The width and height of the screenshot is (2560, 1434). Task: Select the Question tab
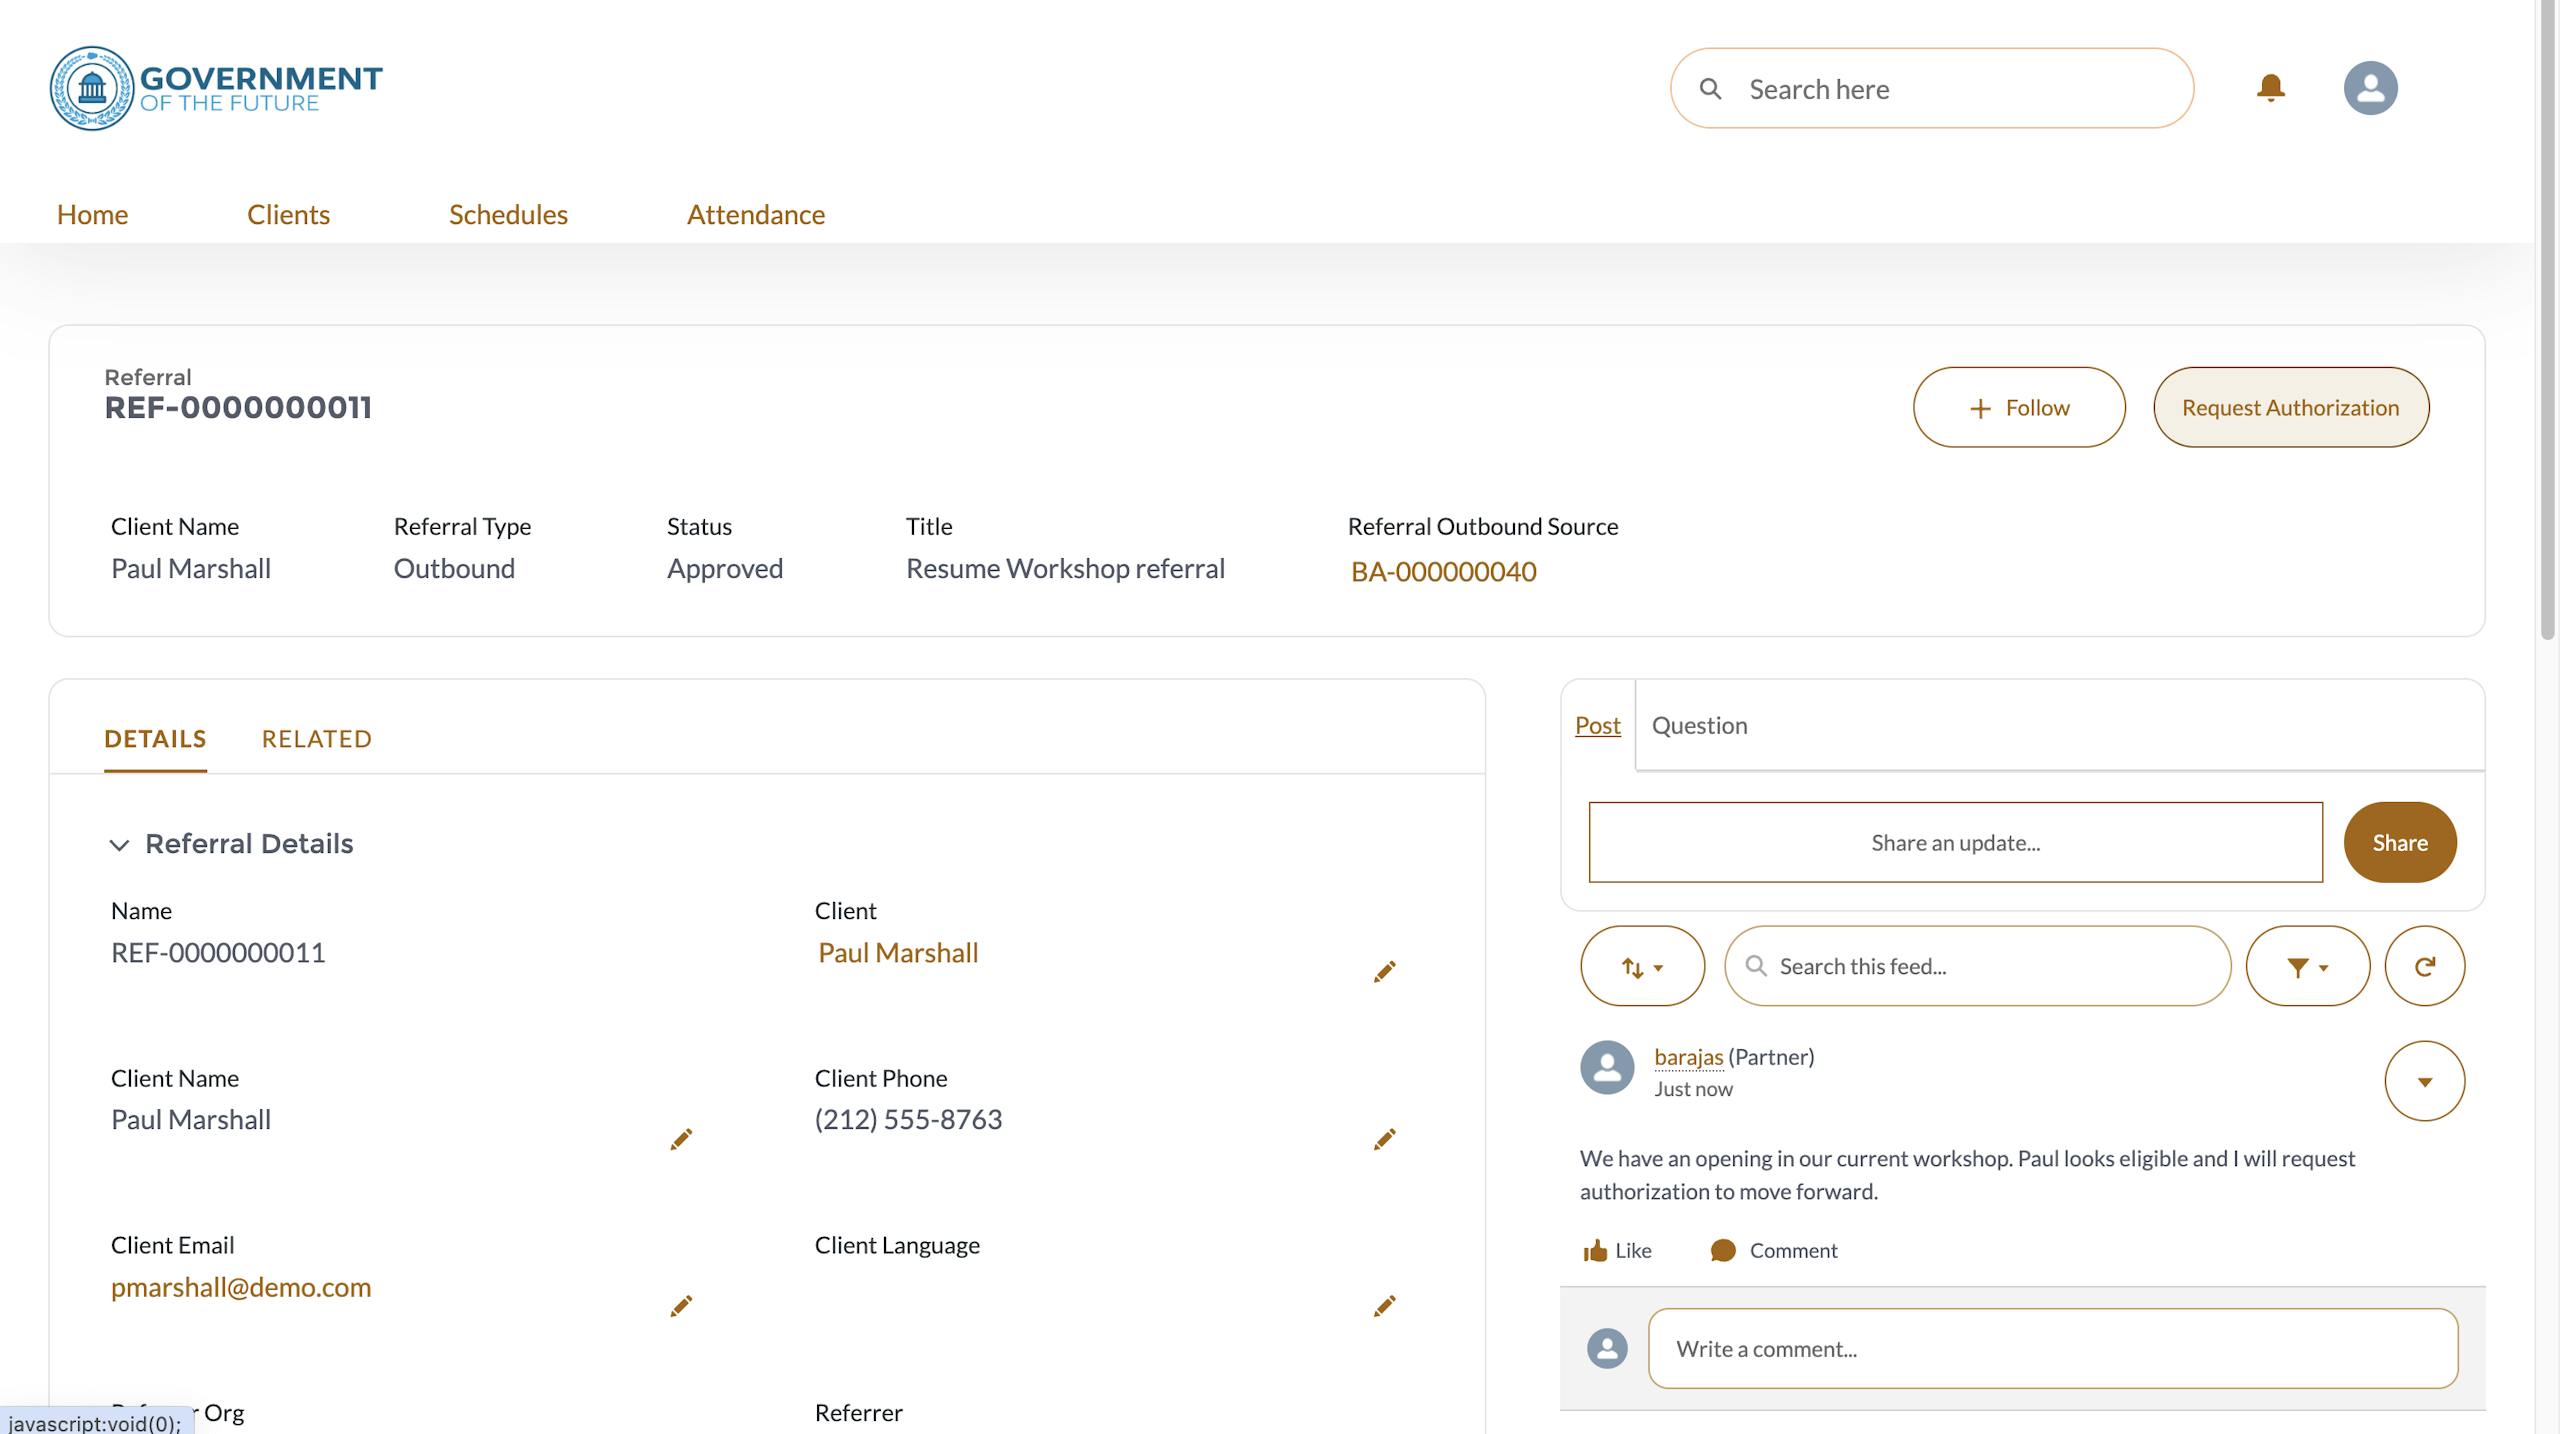pyautogui.click(x=1699, y=725)
